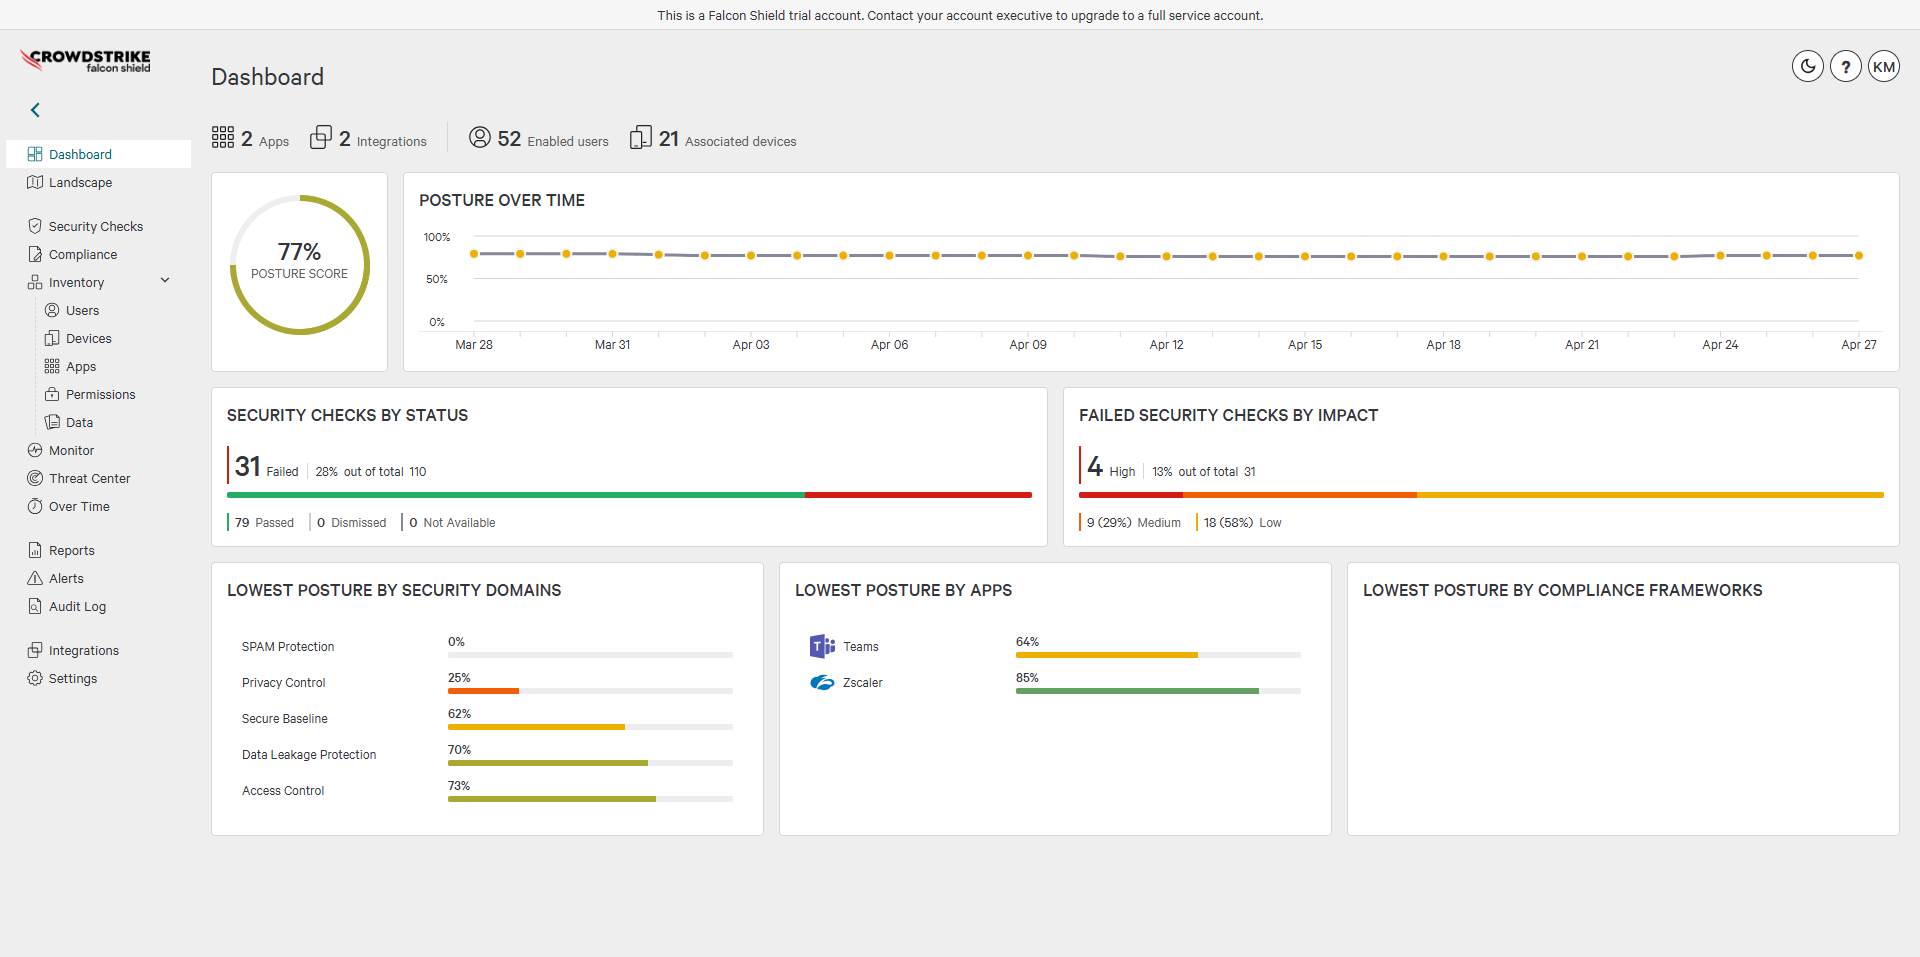The width and height of the screenshot is (1920, 957).
Task: Collapse the sidebar using the back arrow
Action: tap(35, 110)
